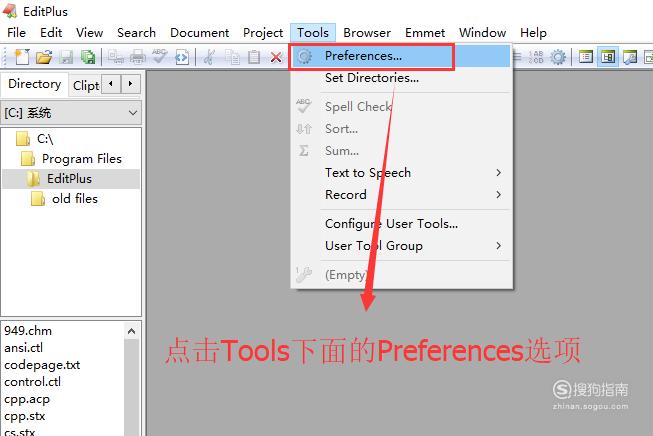Click the red X Delete icon
Screen dimensions: 653x436
(276, 57)
